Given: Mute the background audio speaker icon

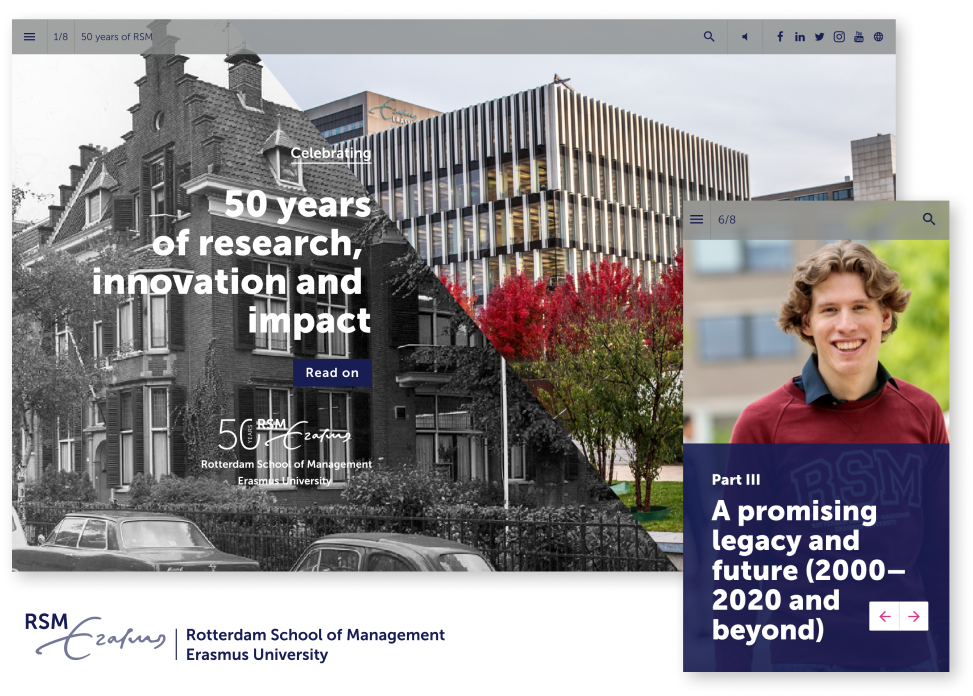Looking at the screenshot, I should (x=743, y=36).
